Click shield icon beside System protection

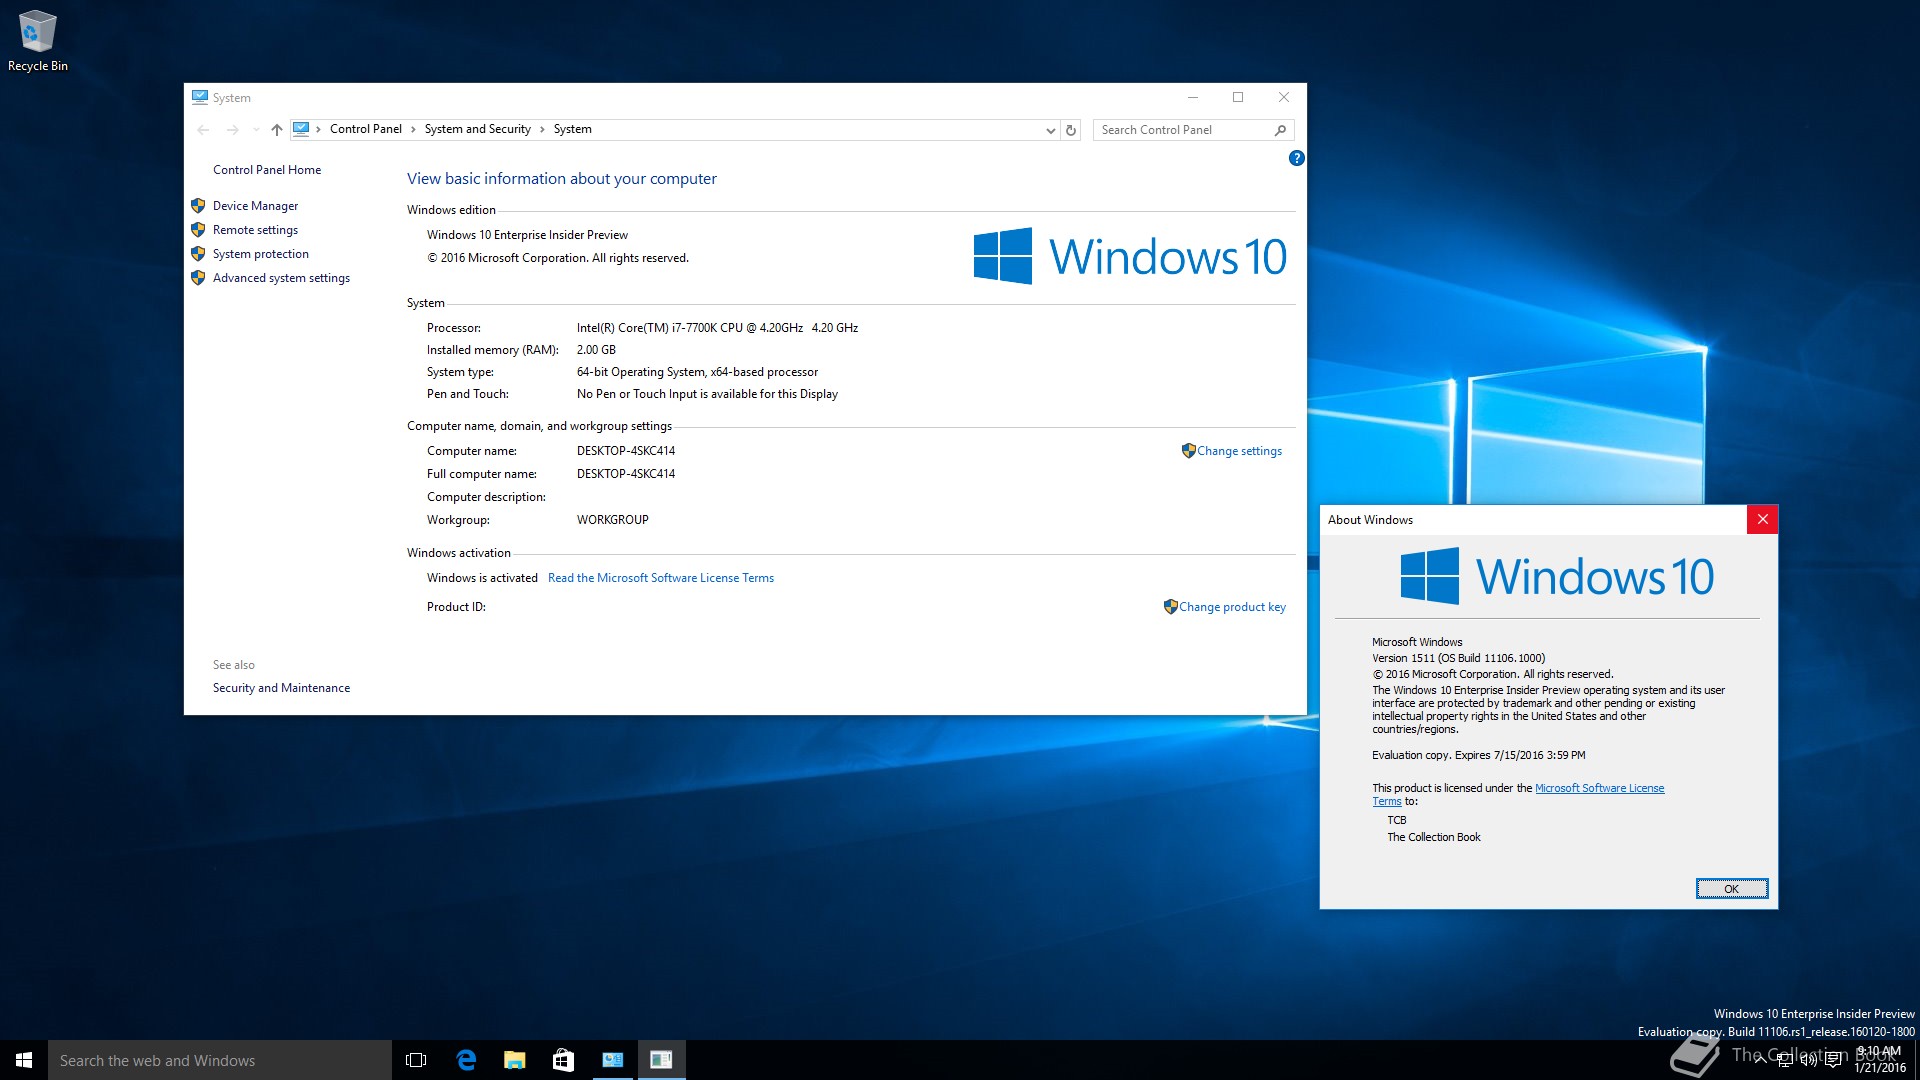[198, 254]
